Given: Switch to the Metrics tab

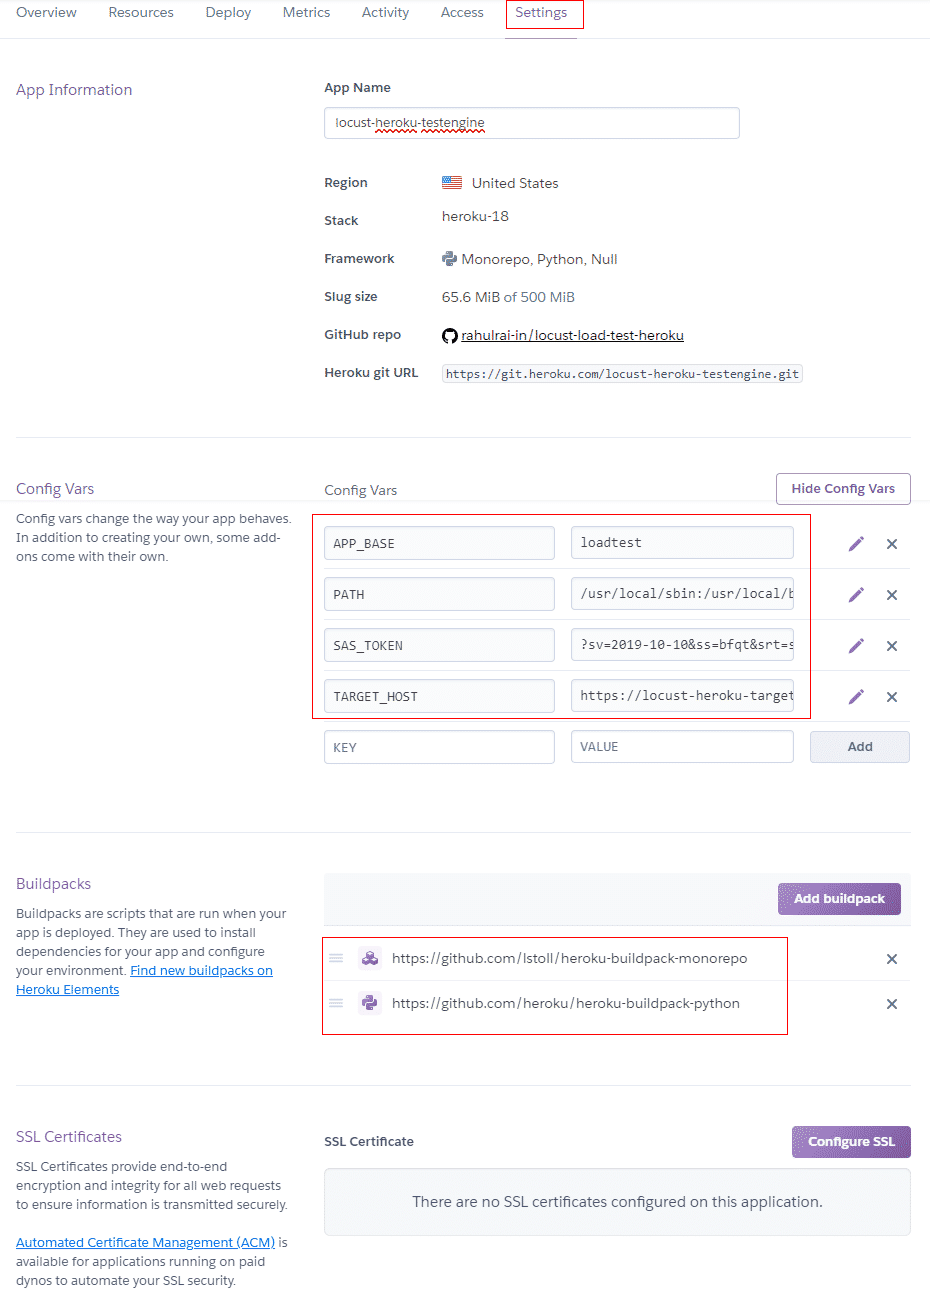Looking at the screenshot, I should (306, 13).
